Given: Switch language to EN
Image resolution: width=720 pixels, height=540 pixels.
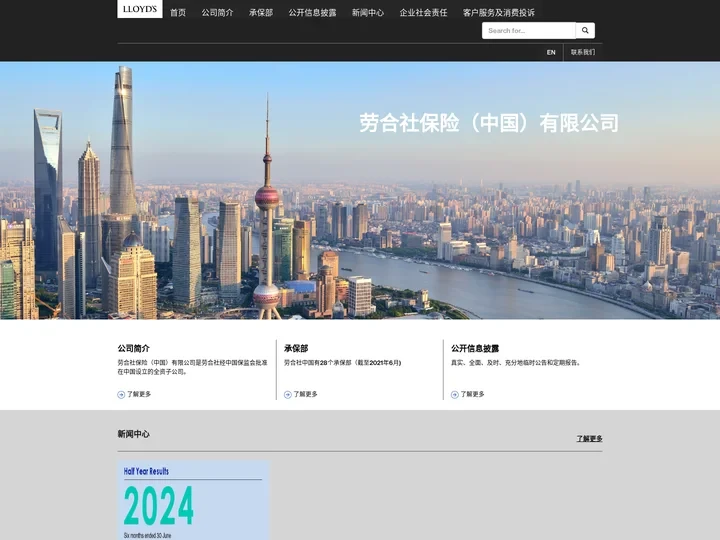Looking at the screenshot, I should coord(551,52).
